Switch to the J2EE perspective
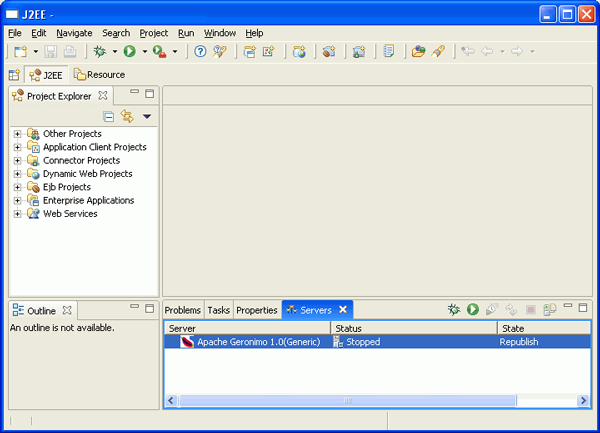This screenshot has height=433, width=600. coord(46,75)
